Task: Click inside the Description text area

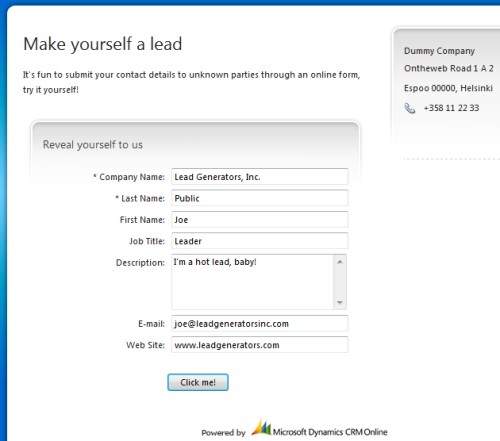Action: tap(252, 282)
